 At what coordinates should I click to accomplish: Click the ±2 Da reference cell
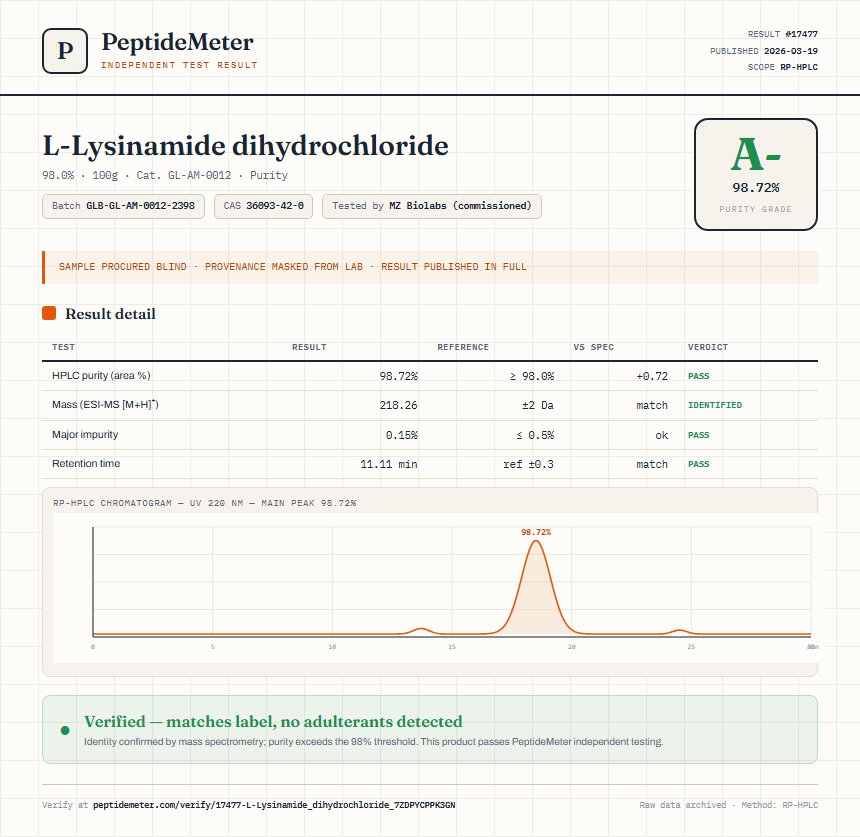(538, 405)
